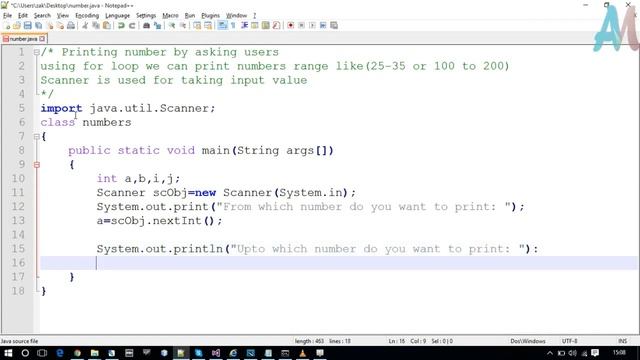Click the Copy toolbar icon
Image resolution: width=640 pixels, height=360 pixels.
coord(96,25)
